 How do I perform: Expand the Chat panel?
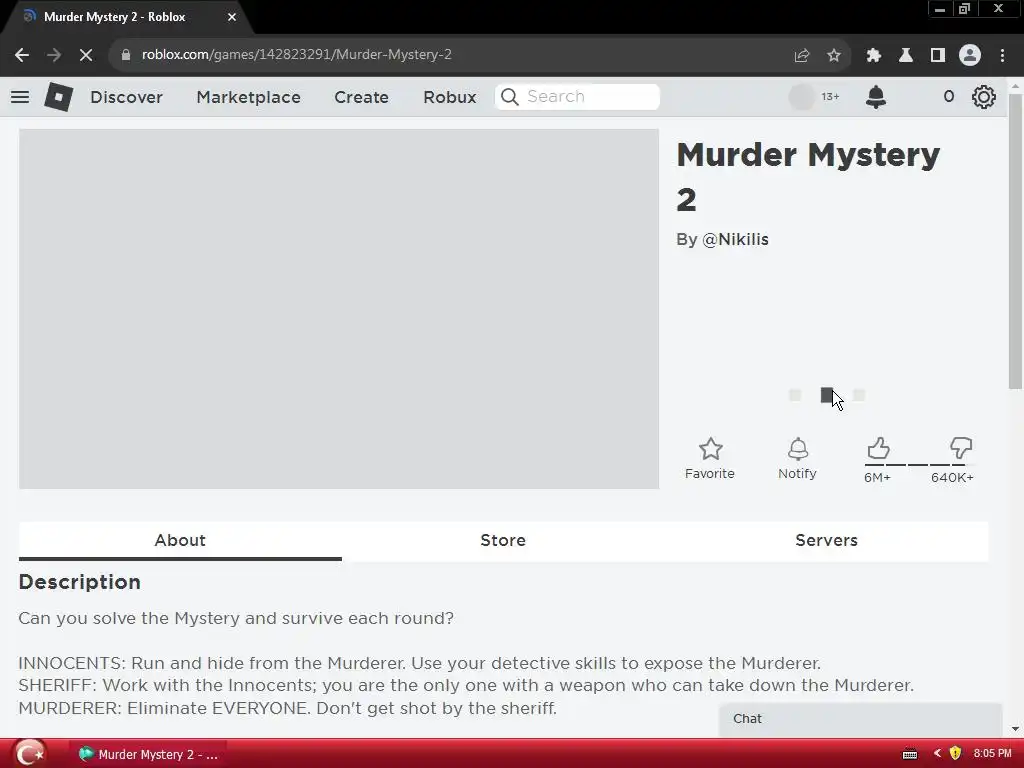coord(861,719)
